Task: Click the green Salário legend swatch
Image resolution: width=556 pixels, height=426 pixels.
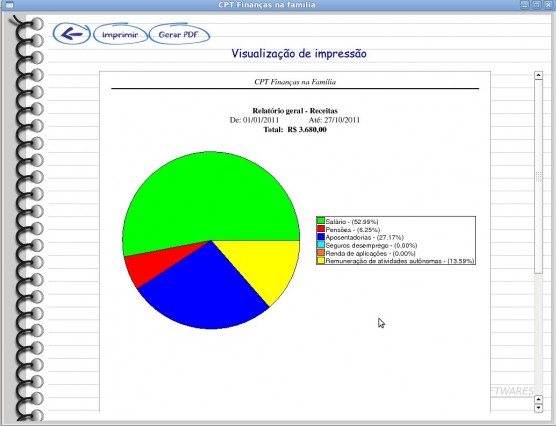Action: pyautogui.click(x=321, y=221)
